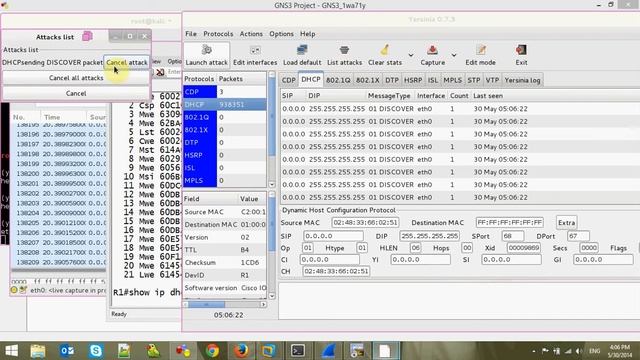
Task: Click Cancel attack in Attacks list
Action: click(x=127, y=62)
